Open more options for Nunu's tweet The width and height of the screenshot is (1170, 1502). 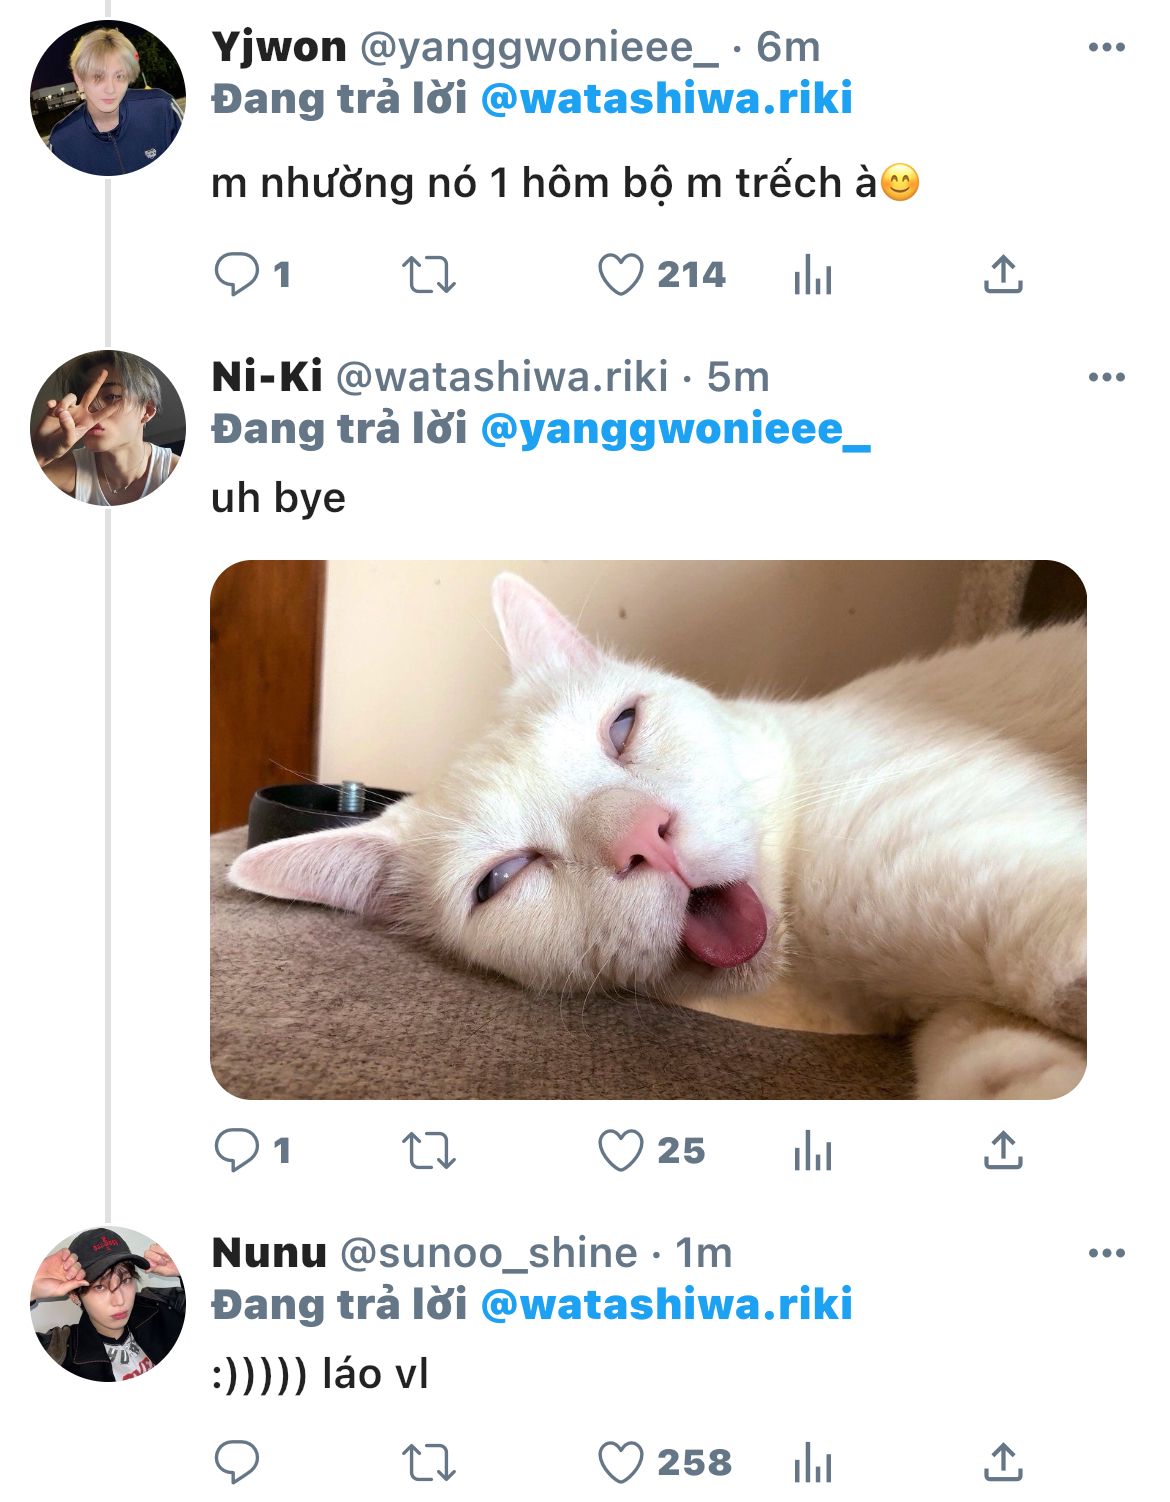[x=1106, y=1253]
